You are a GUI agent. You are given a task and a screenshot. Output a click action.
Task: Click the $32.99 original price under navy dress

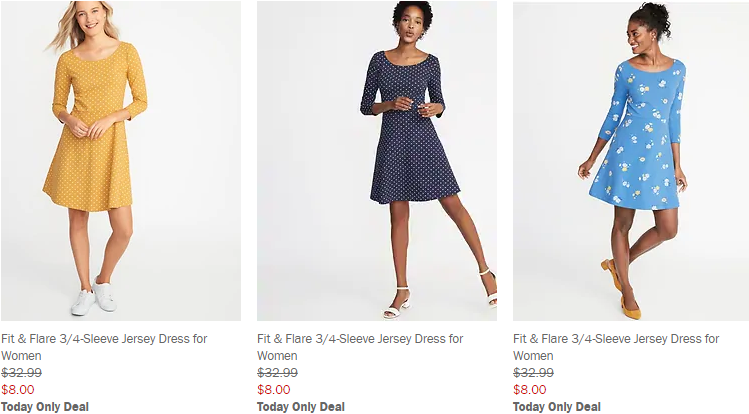pyautogui.click(x=277, y=373)
